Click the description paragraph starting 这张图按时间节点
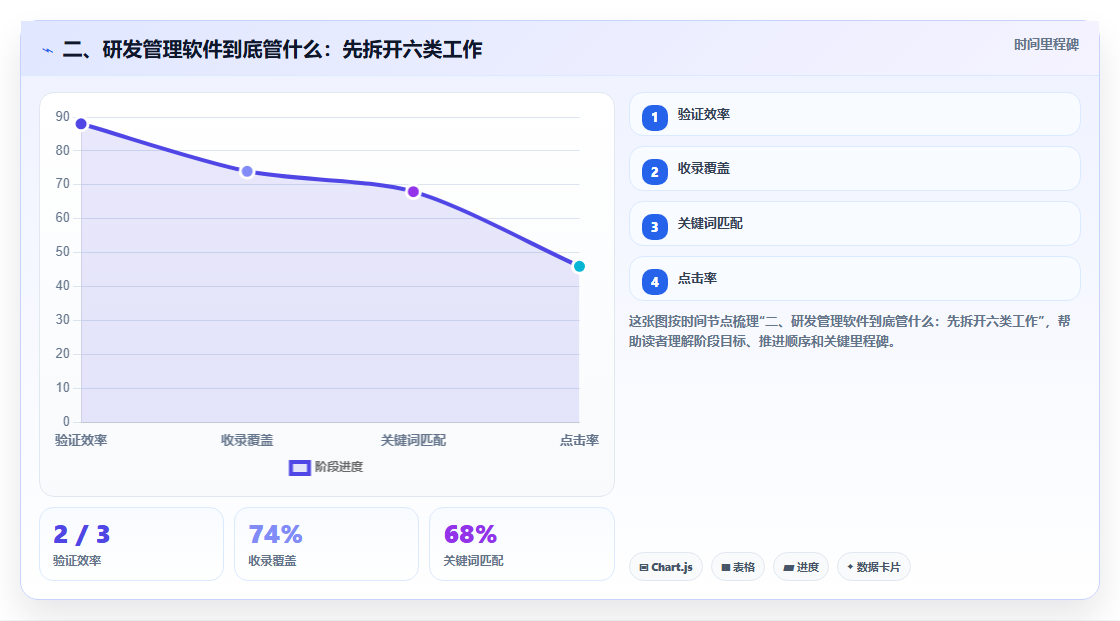Screen dimensions: 1120x621 (x=849, y=331)
